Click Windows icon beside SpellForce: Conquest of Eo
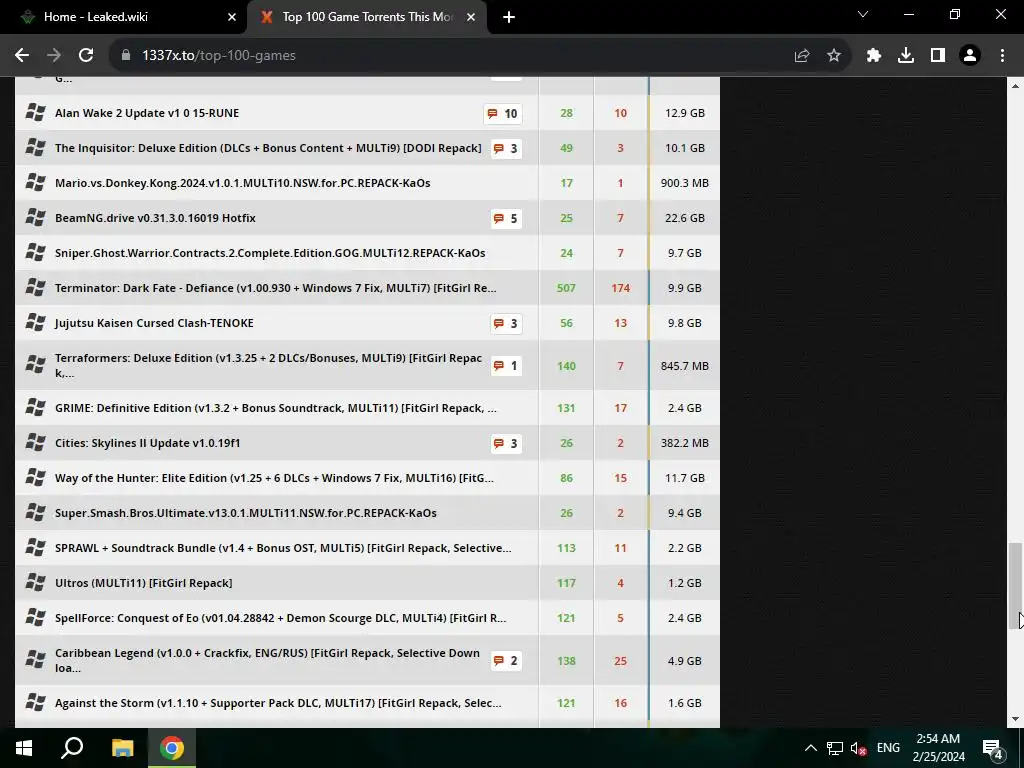Image resolution: width=1024 pixels, height=768 pixels. tap(35, 617)
